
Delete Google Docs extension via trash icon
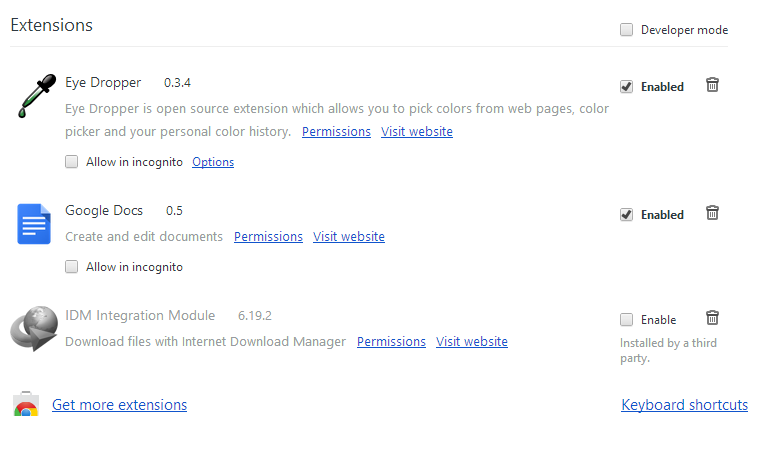tap(712, 213)
